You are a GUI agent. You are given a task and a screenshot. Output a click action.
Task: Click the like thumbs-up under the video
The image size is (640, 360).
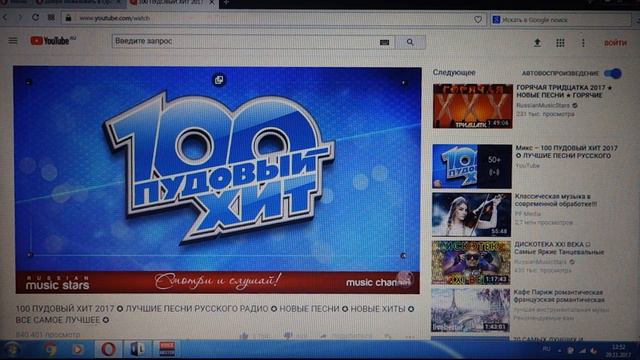coord(244,336)
